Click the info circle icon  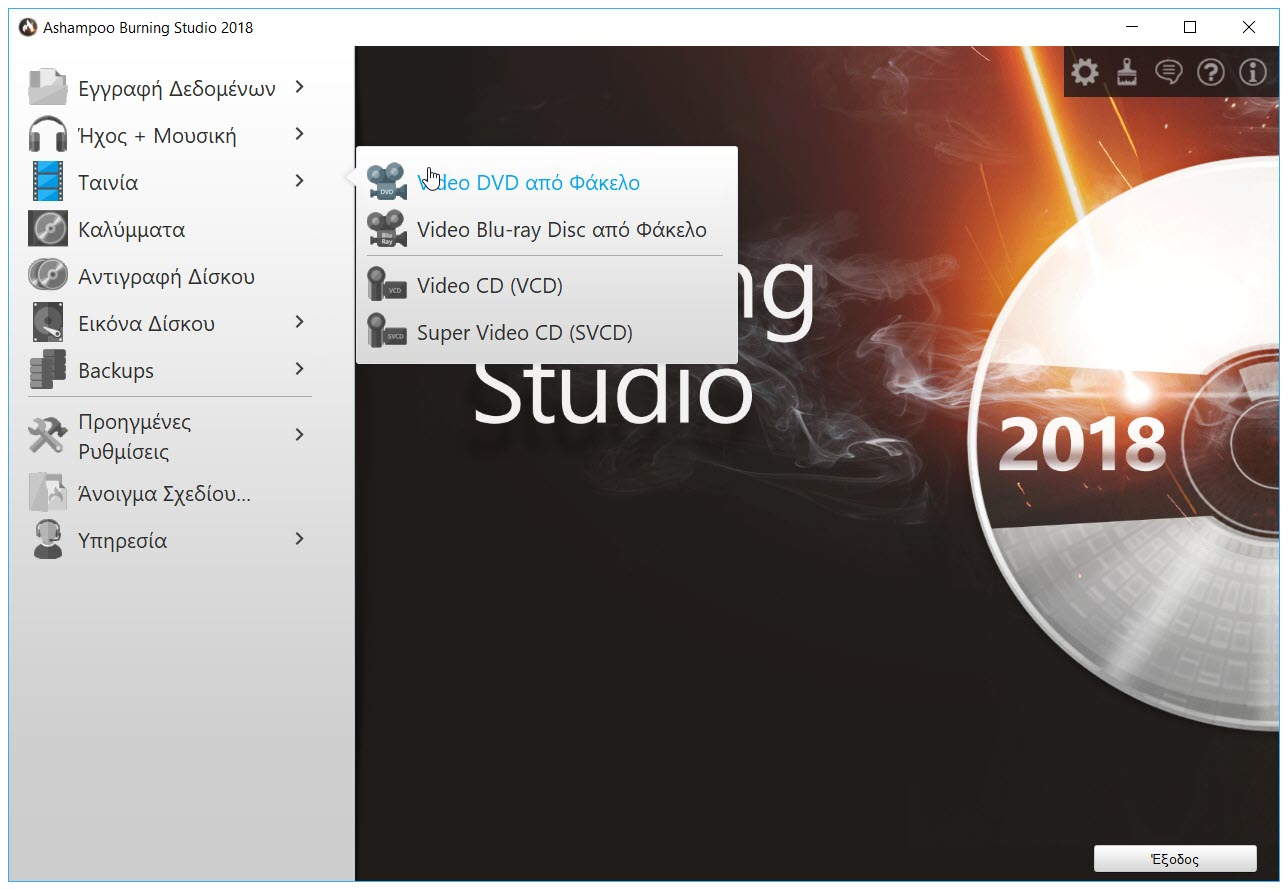1253,72
